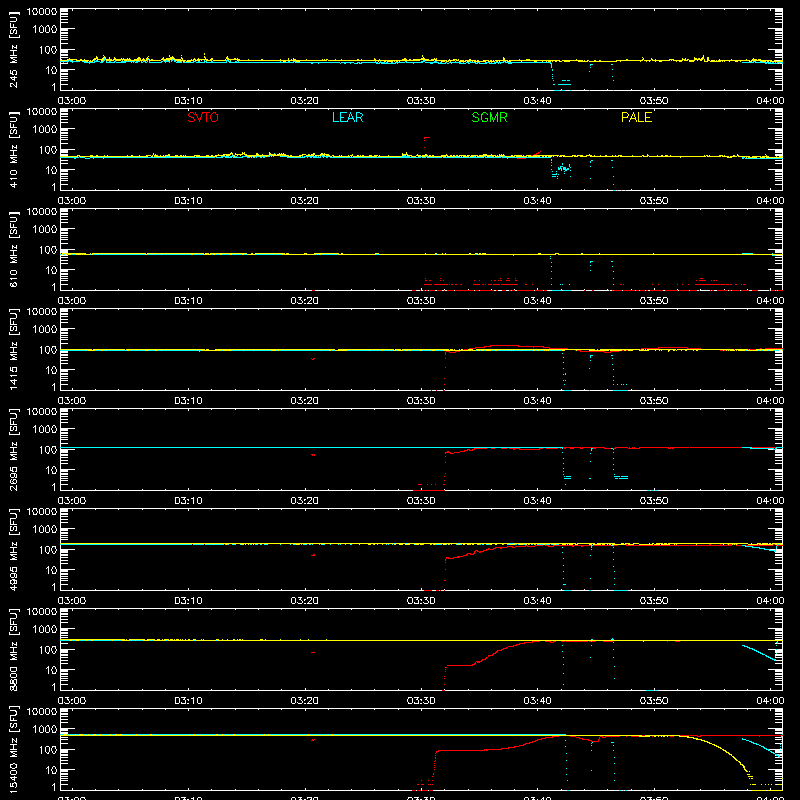
Task: Select the 245 MHz [SFU] axis title
Action: pyautogui.click(x=14, y=49)
